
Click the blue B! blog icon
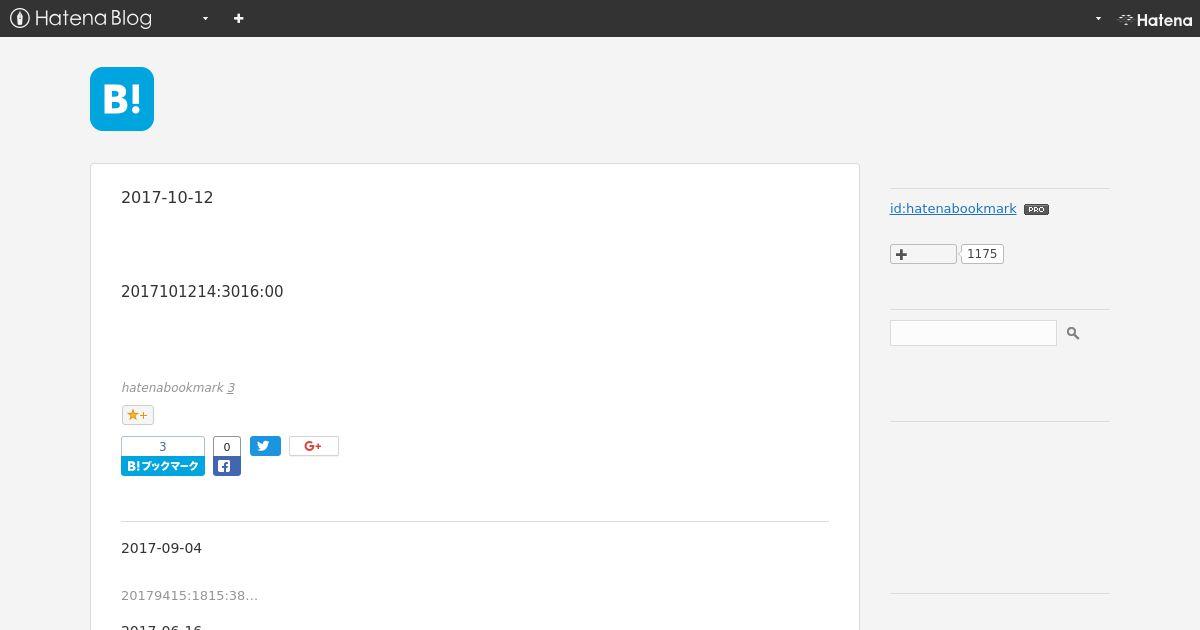tap(122, 99)
